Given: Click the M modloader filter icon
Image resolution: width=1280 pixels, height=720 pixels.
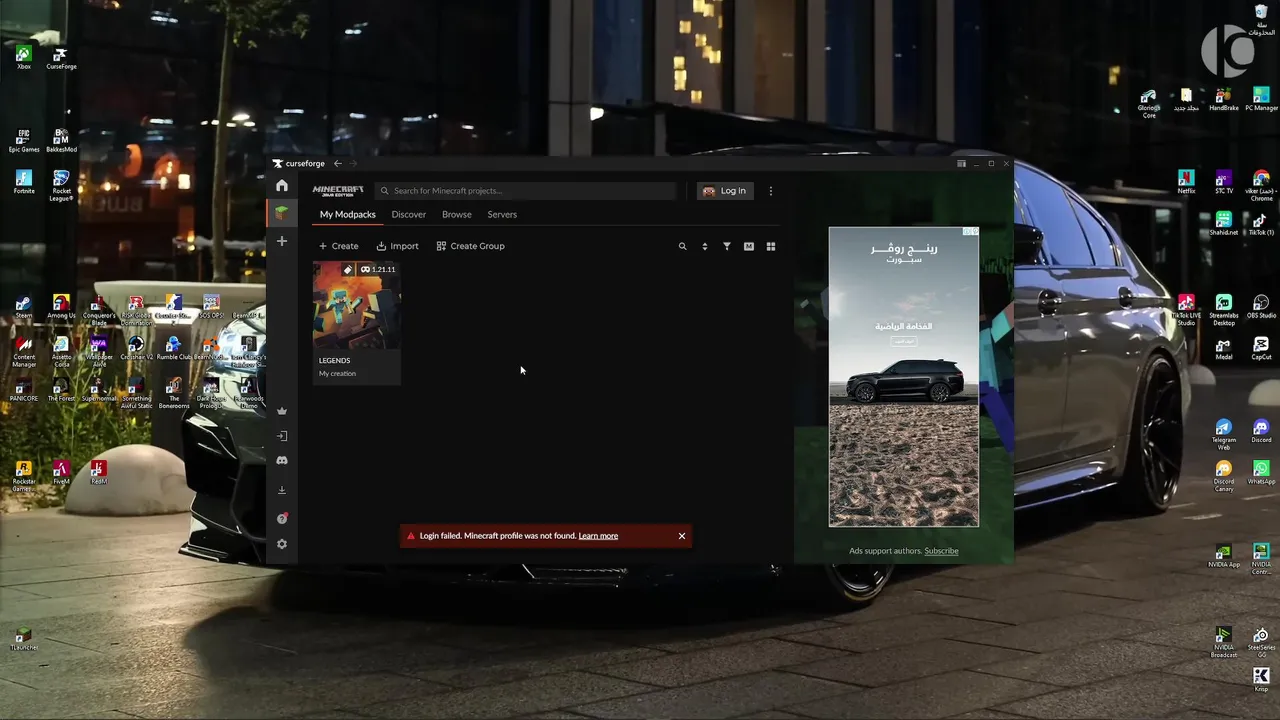Looking at the screenshot, I should tap(749, 246).
